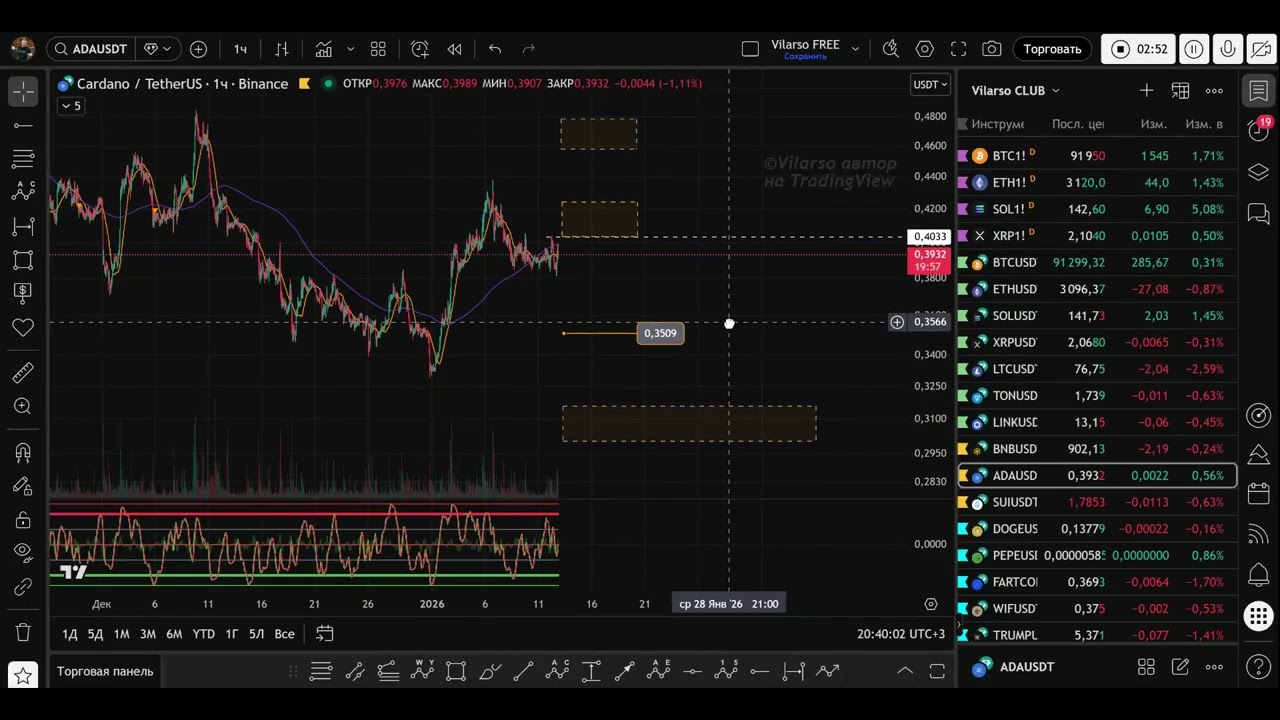1280x720 pixels.
Task: Open time axis settings gear
Action: click(931, 604)
